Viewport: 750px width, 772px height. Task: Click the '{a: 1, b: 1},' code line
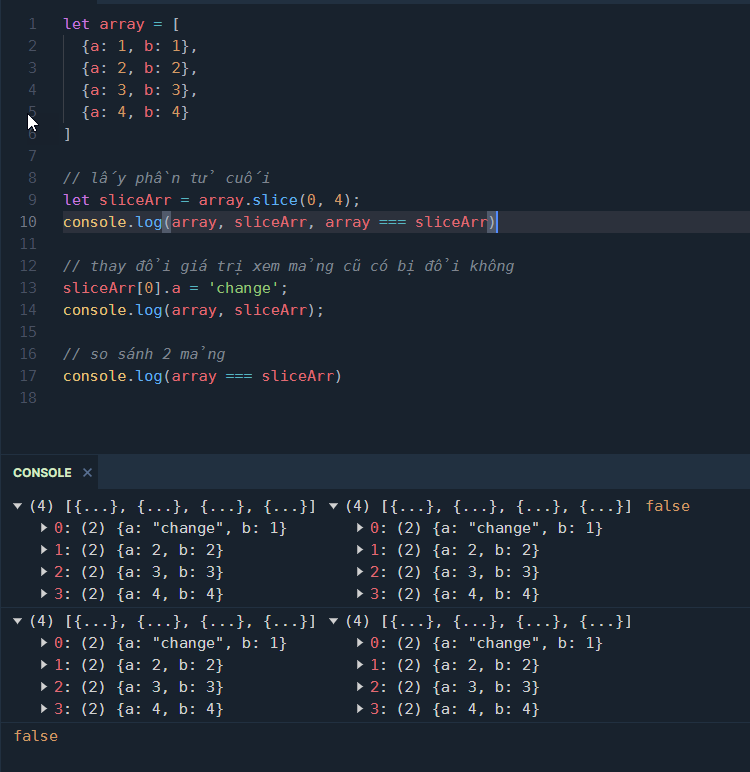point(139,46)
